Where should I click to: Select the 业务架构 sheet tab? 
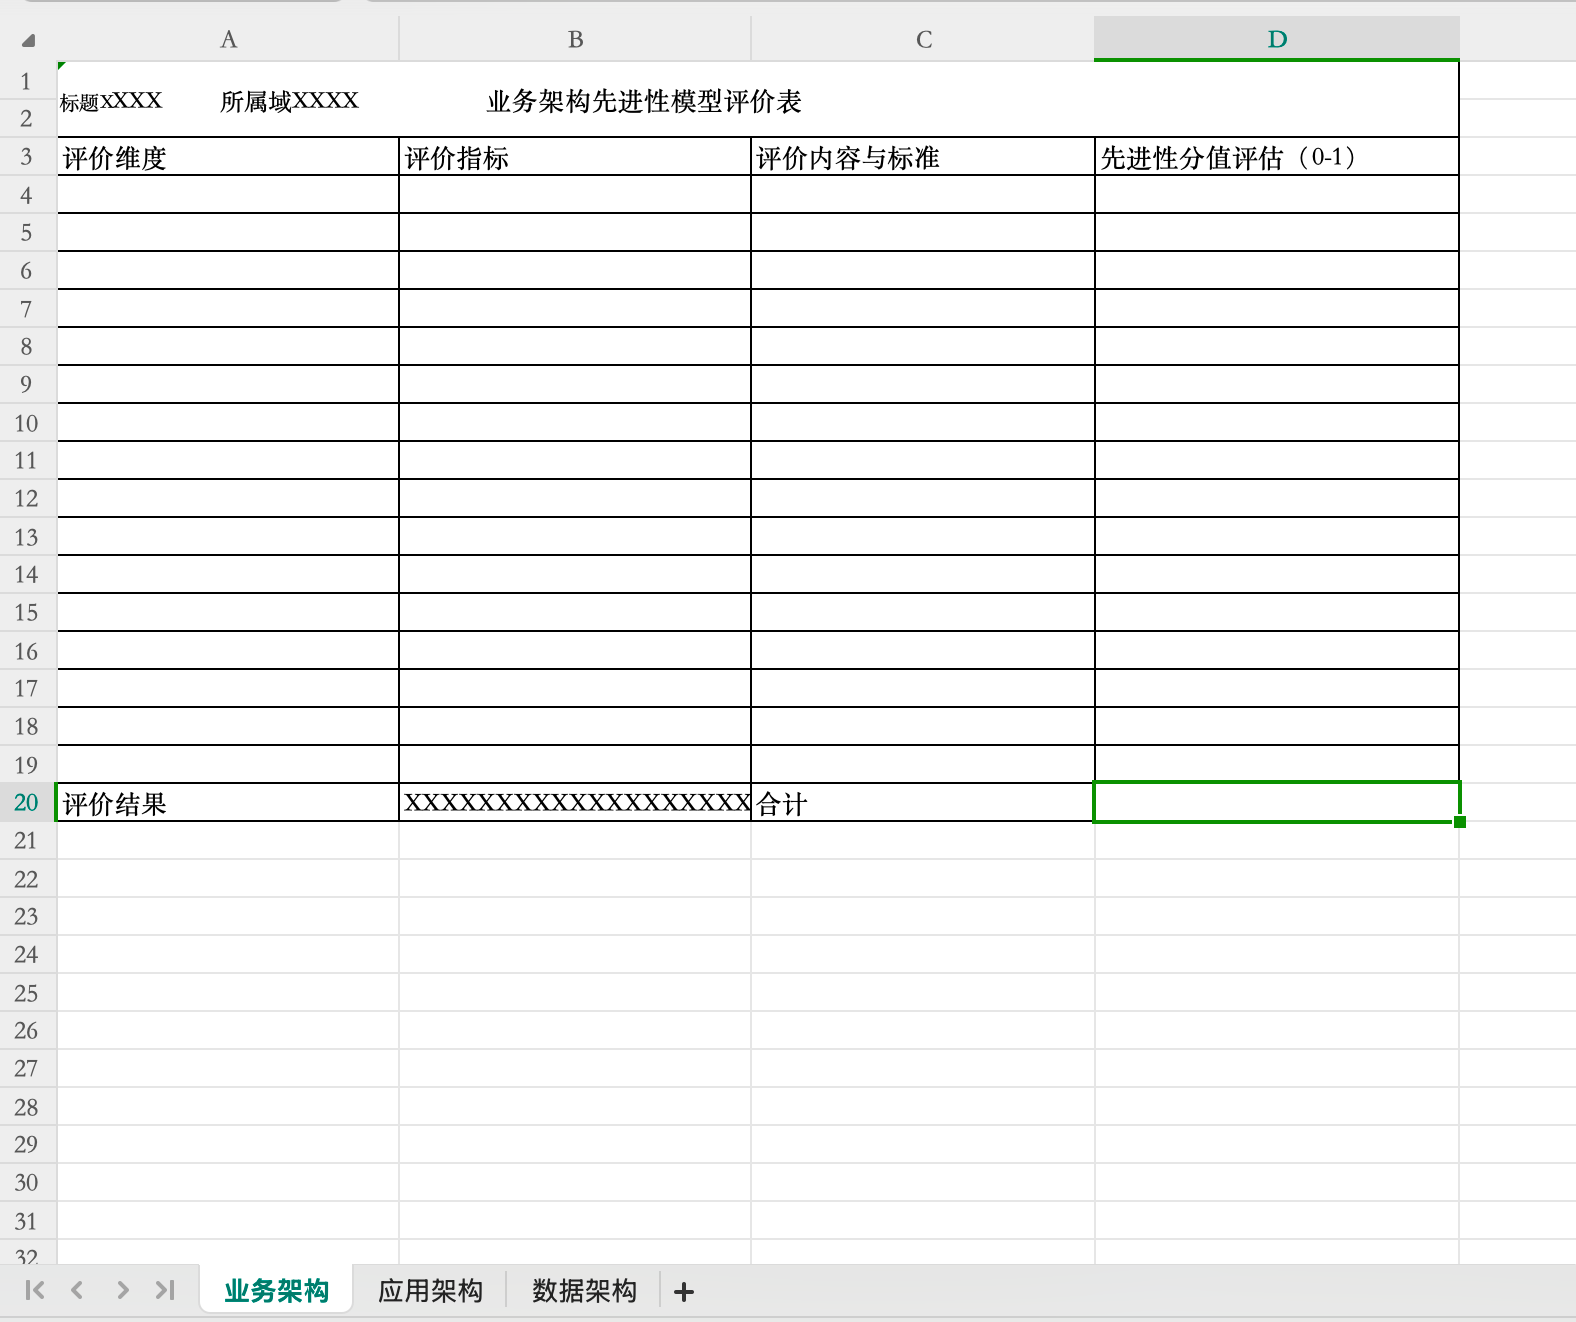(x=276, y=1291)
